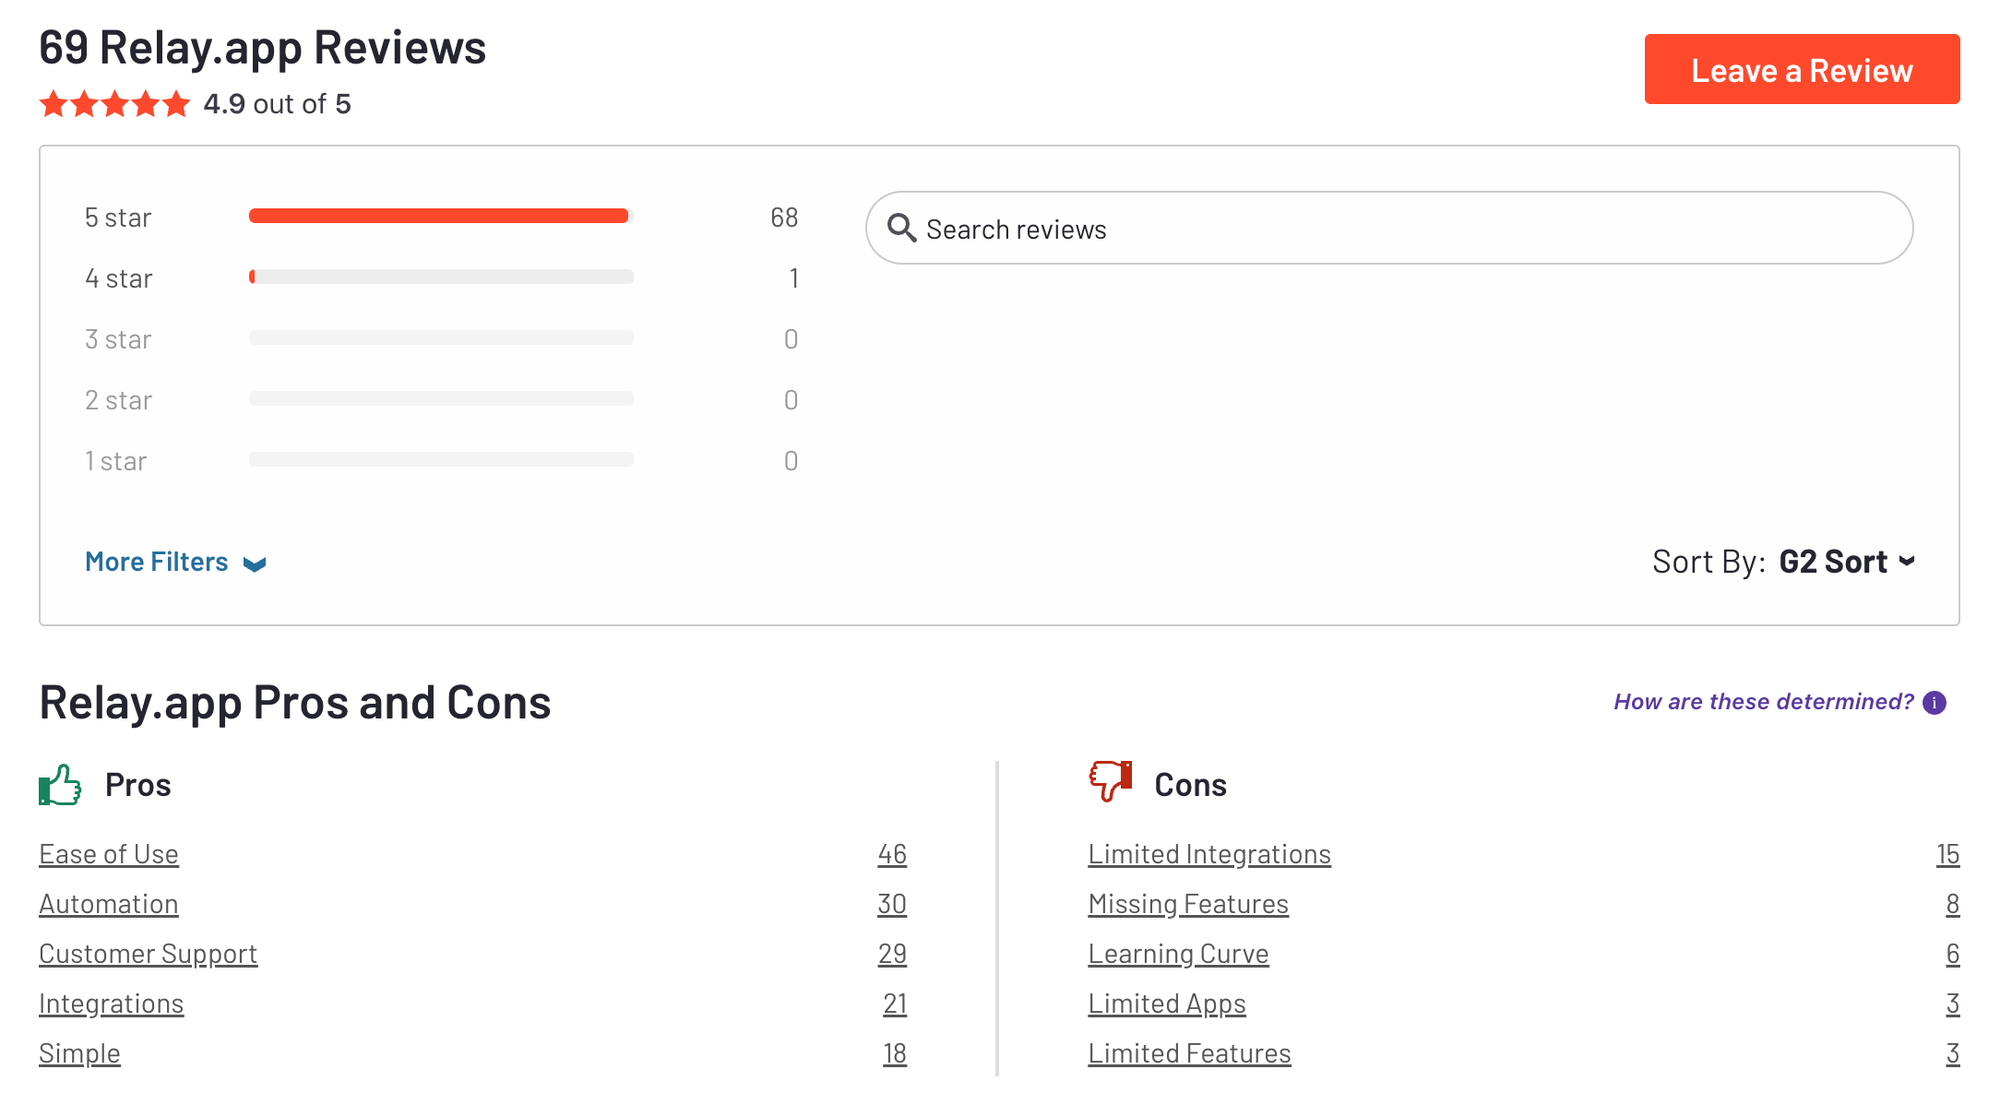Click the 5 star rating bar
The image size is (2000, 1103).
[441, 216]
